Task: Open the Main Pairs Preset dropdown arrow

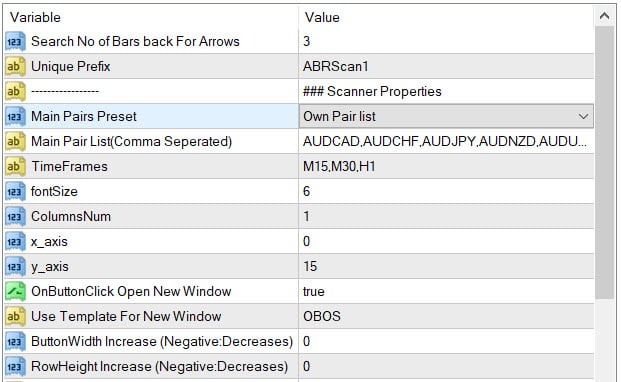Action: (x=583, y=116)
